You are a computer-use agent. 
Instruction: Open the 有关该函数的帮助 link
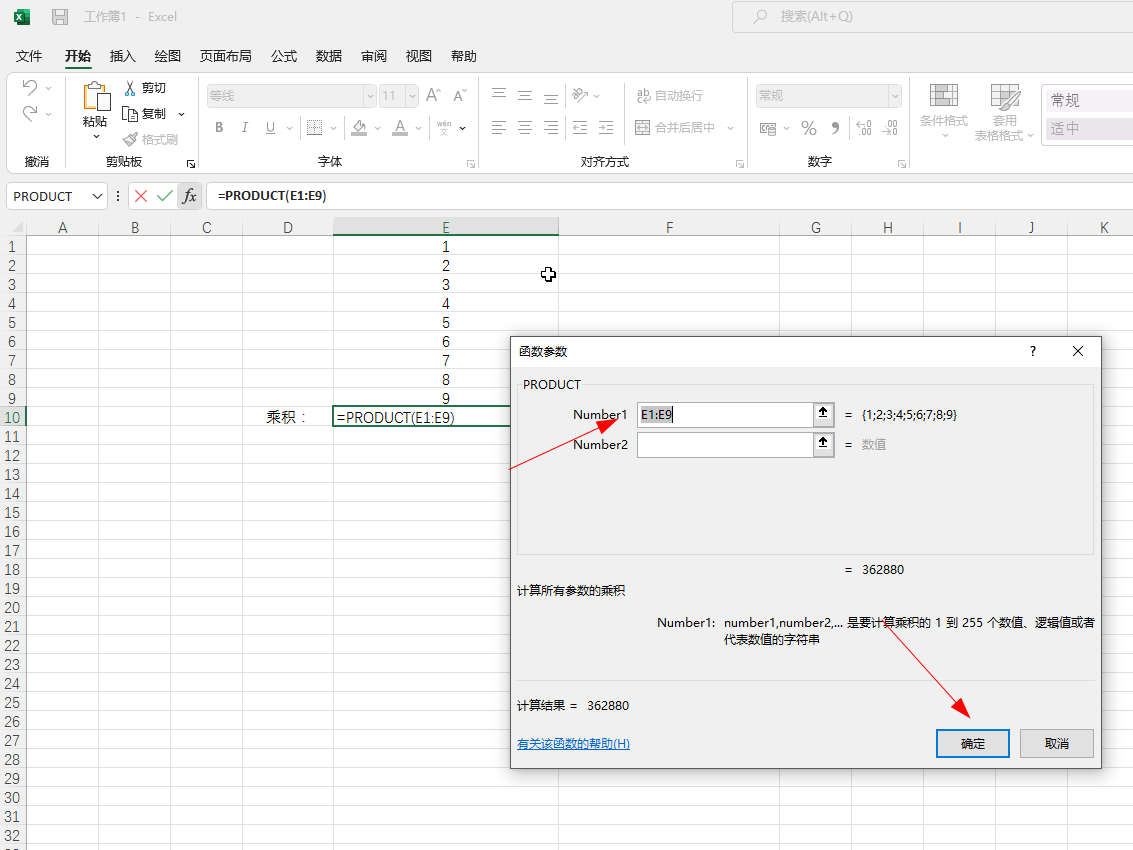coord(573,744)
